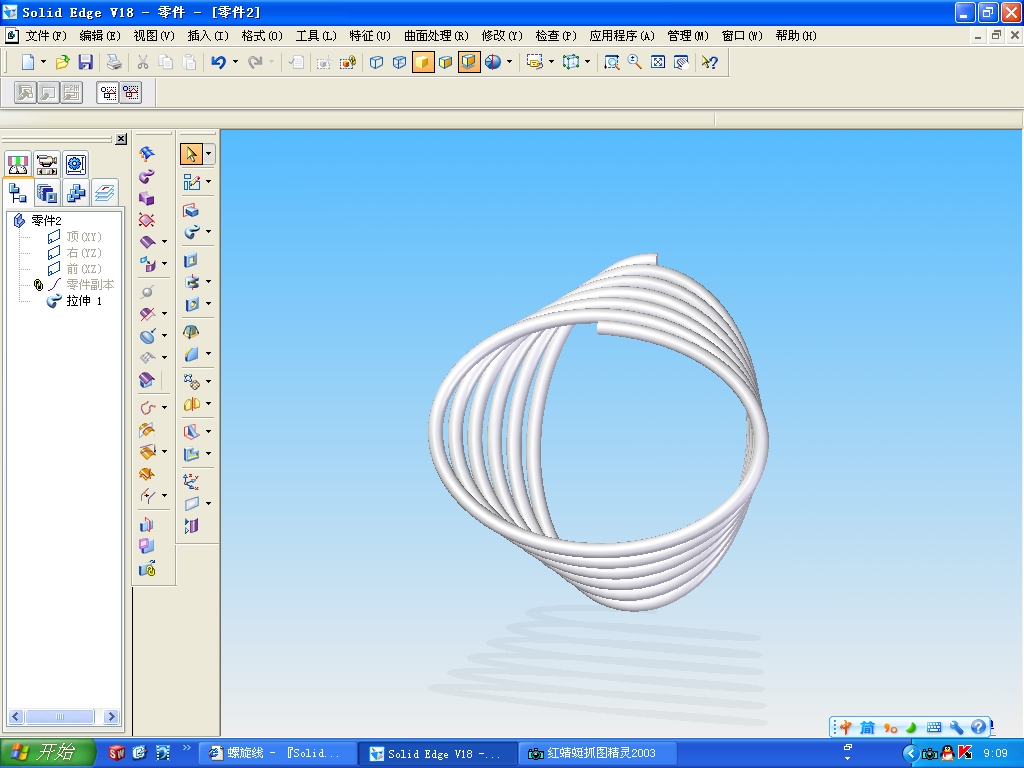
Task: Switch to the Layers tab in EdgeBar
Action: 104,193
